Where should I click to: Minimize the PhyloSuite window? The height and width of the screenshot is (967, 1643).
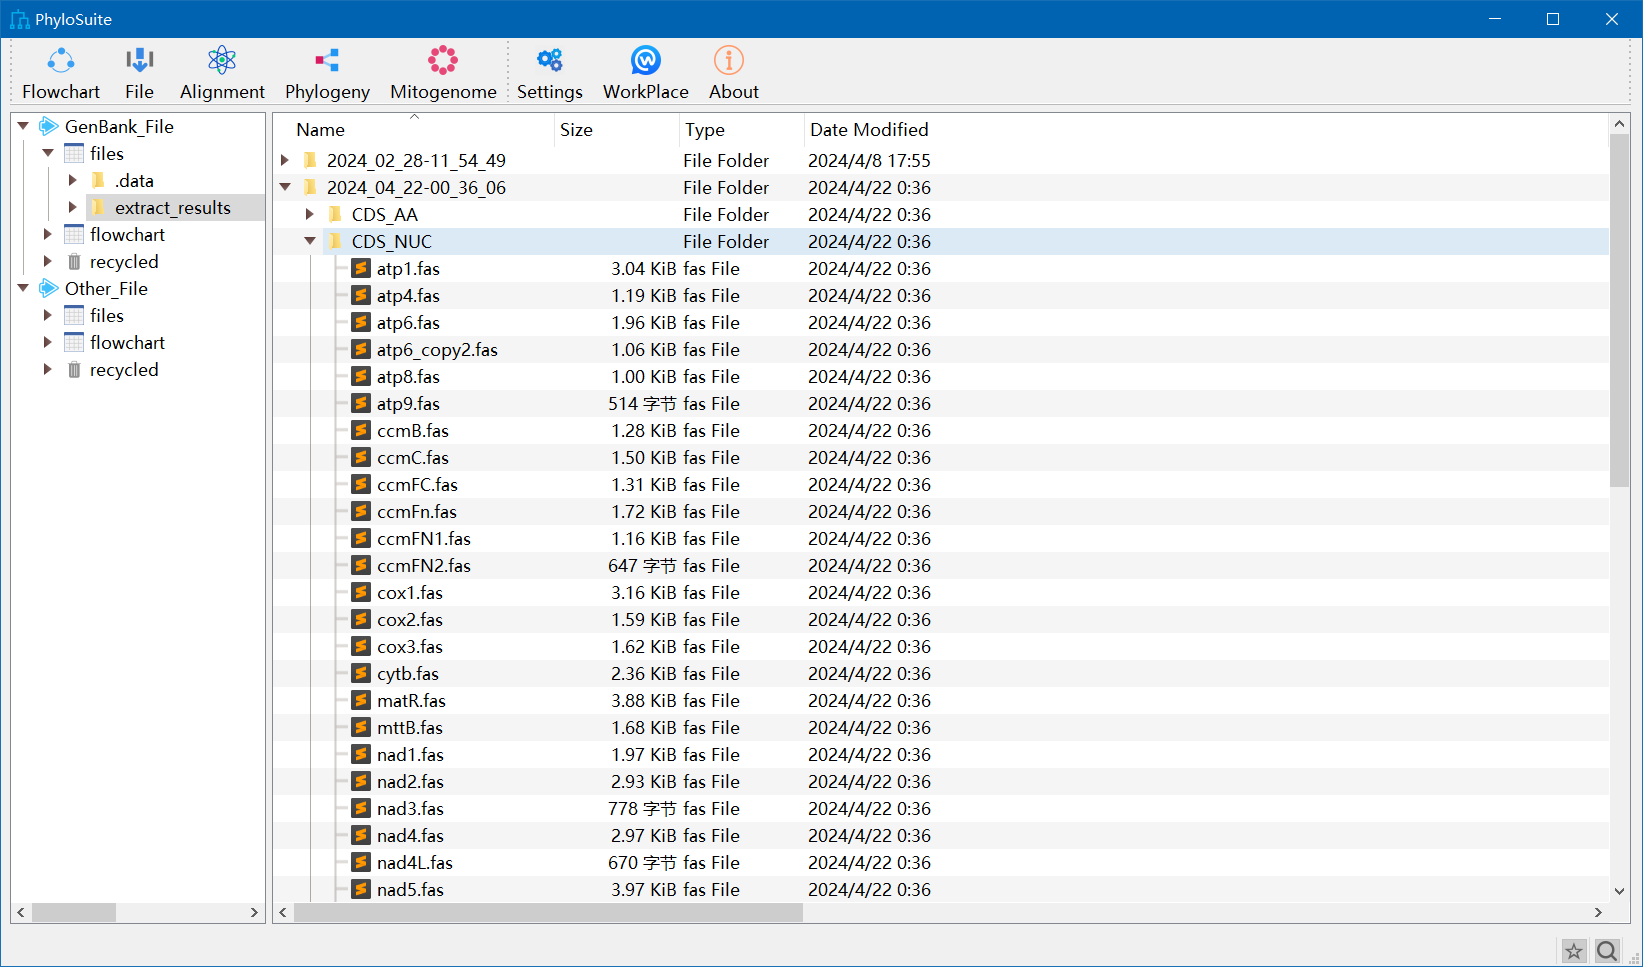(1495, 19)
